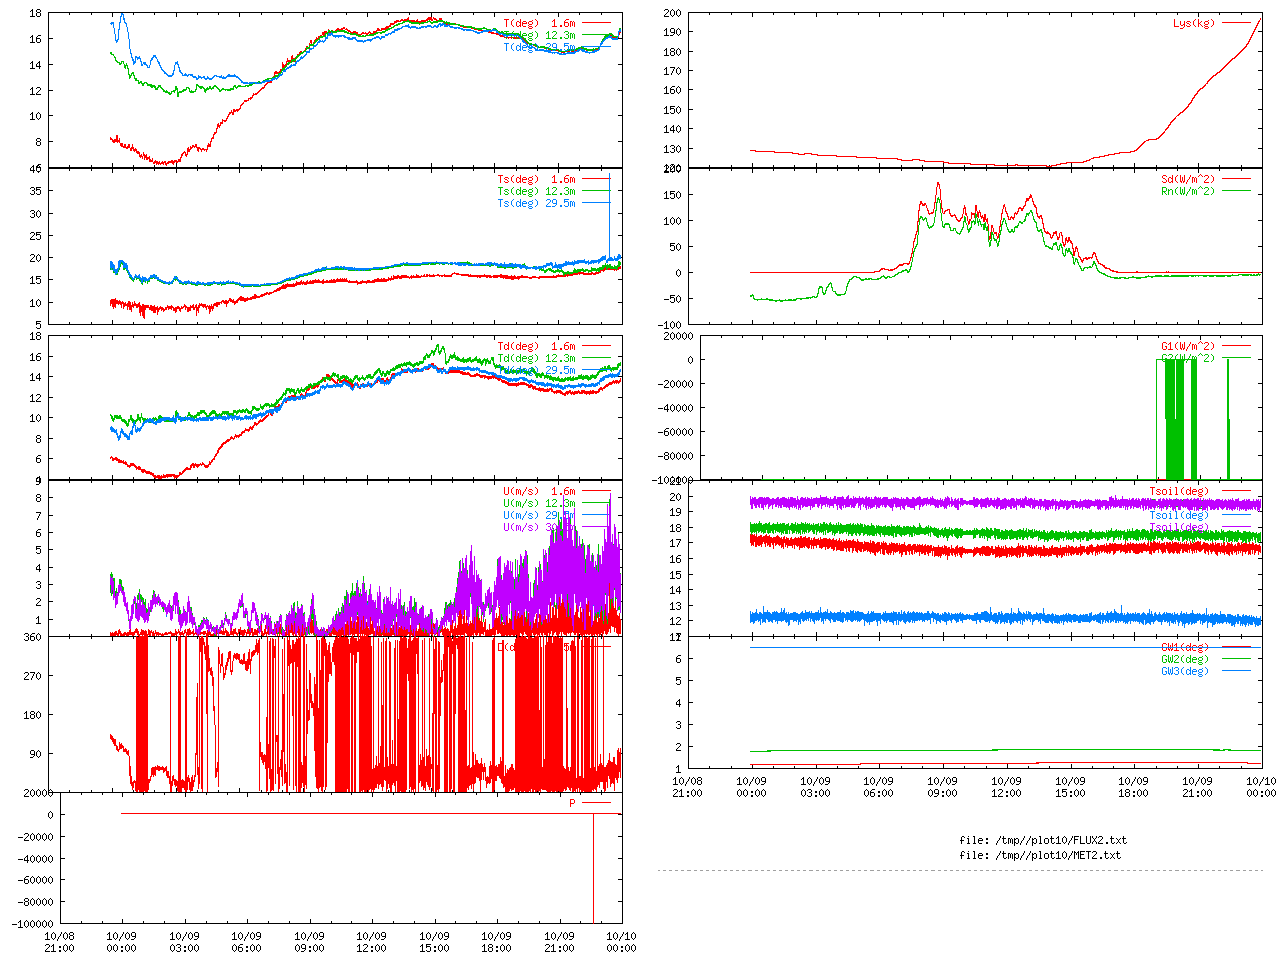Select the Ts(deg) 12.3m legend entry
Screen dimensions: 1280x960
[x=536, y=191]
